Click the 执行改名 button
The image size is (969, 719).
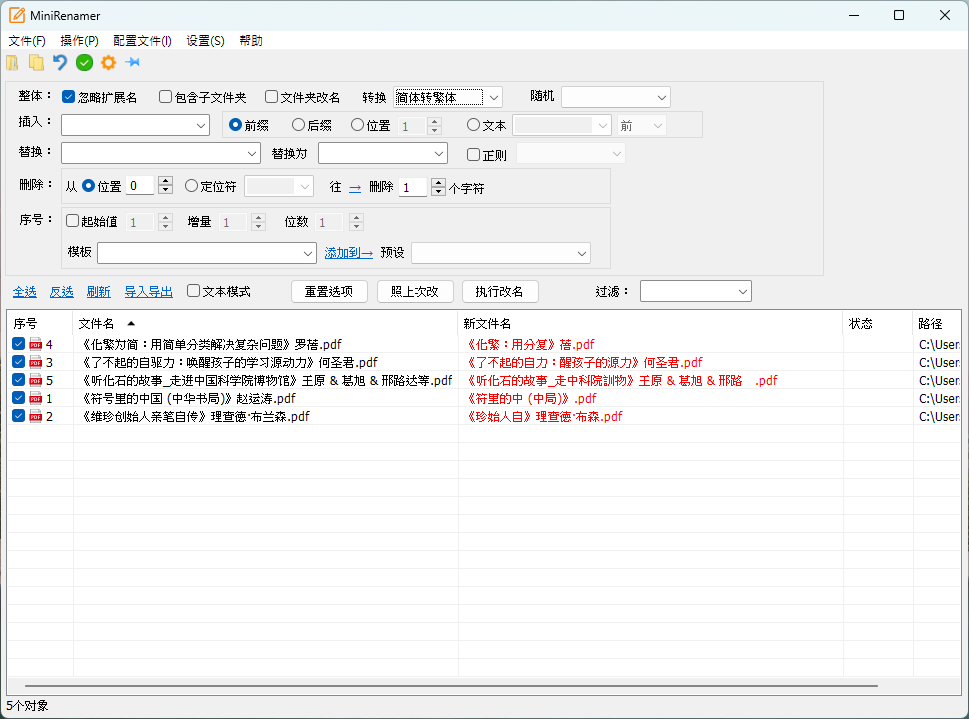(x=500, y=291)
